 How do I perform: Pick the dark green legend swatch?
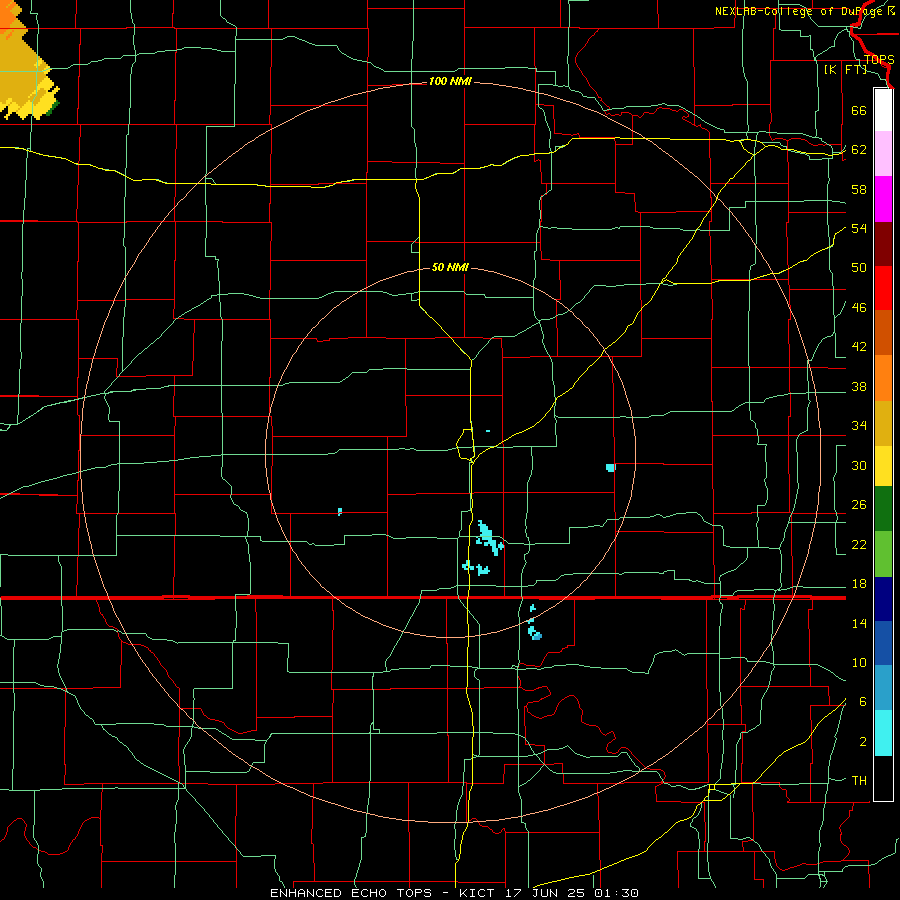pos(883,509)
